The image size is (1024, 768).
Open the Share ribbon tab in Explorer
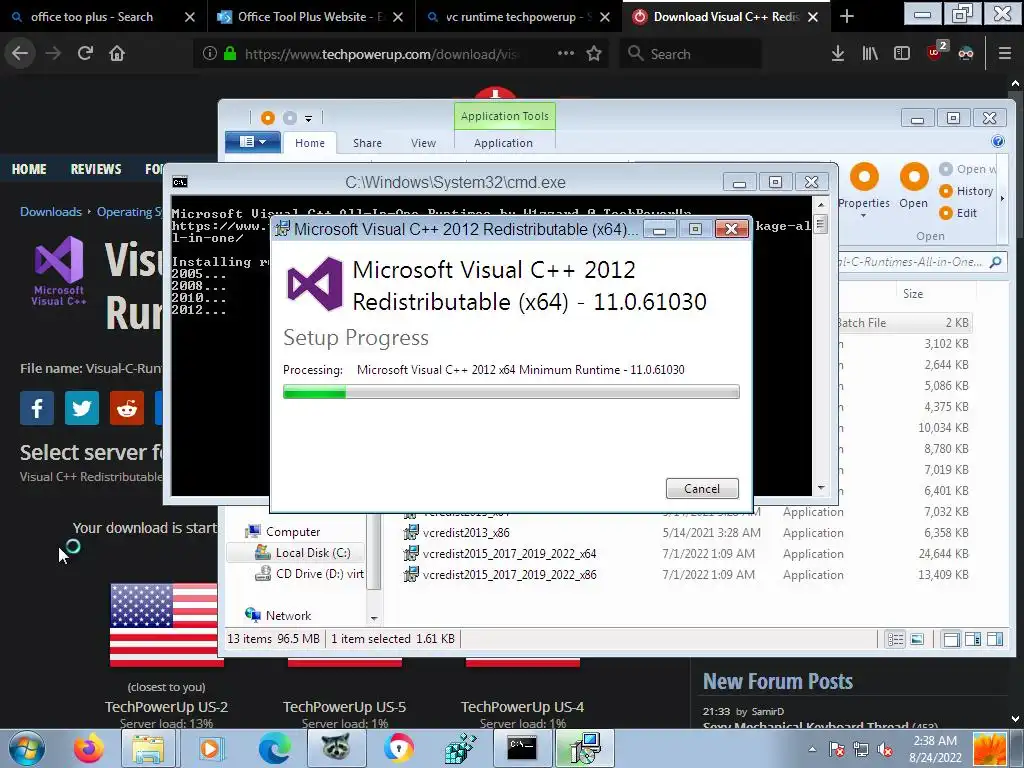(367, 143)
